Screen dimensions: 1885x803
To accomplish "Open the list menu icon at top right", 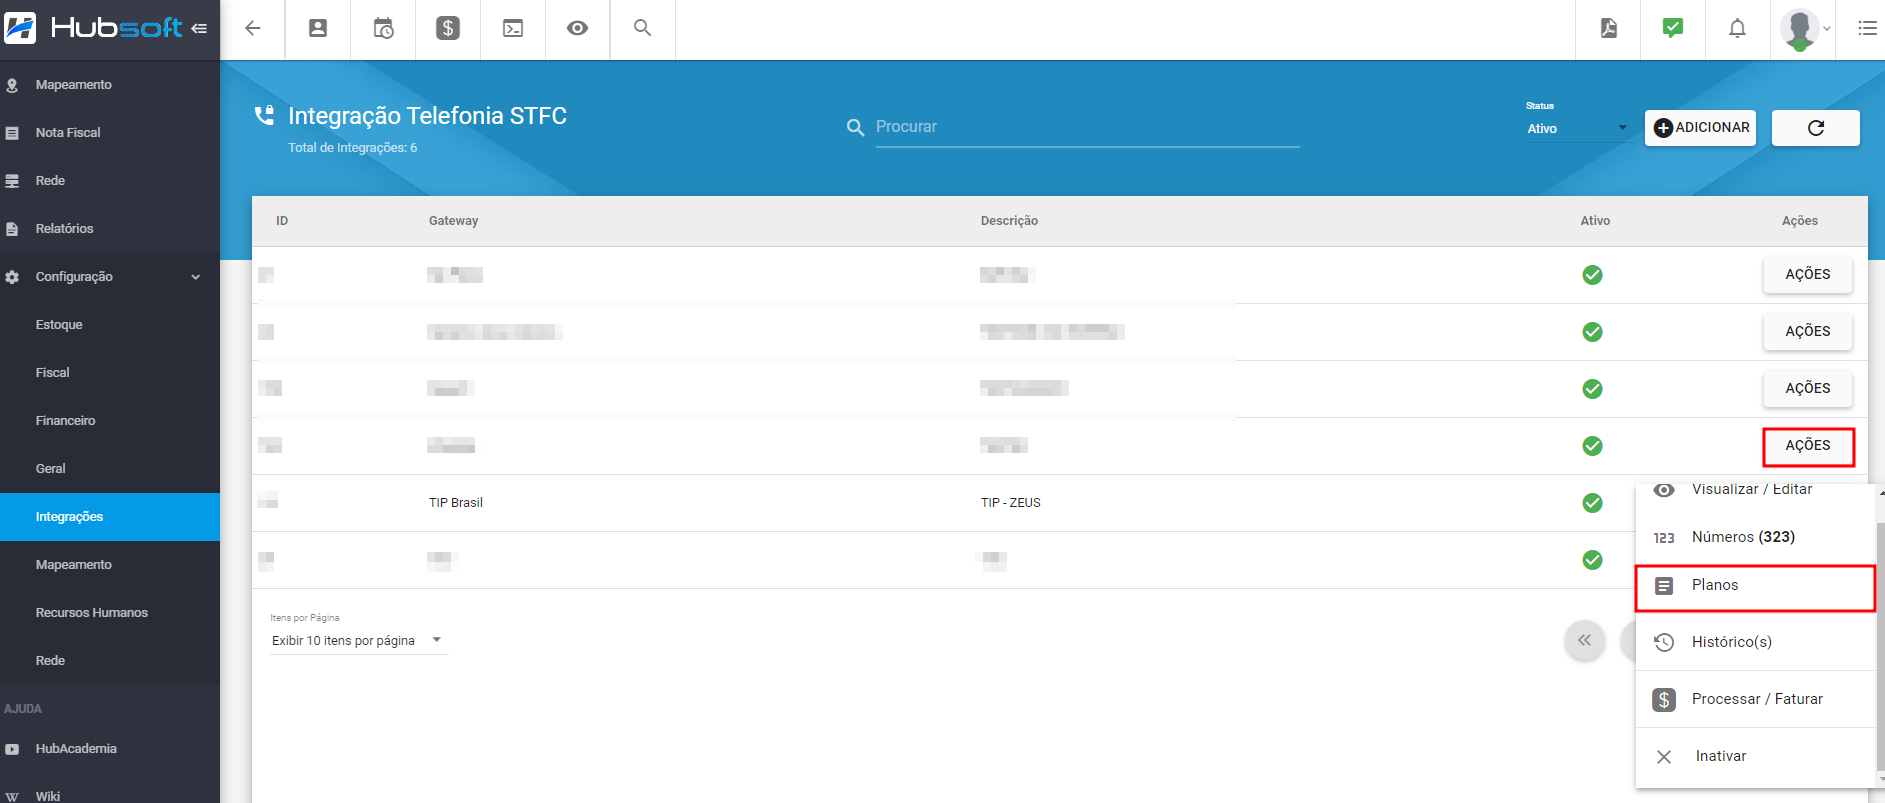I will tap(1867, 28).
